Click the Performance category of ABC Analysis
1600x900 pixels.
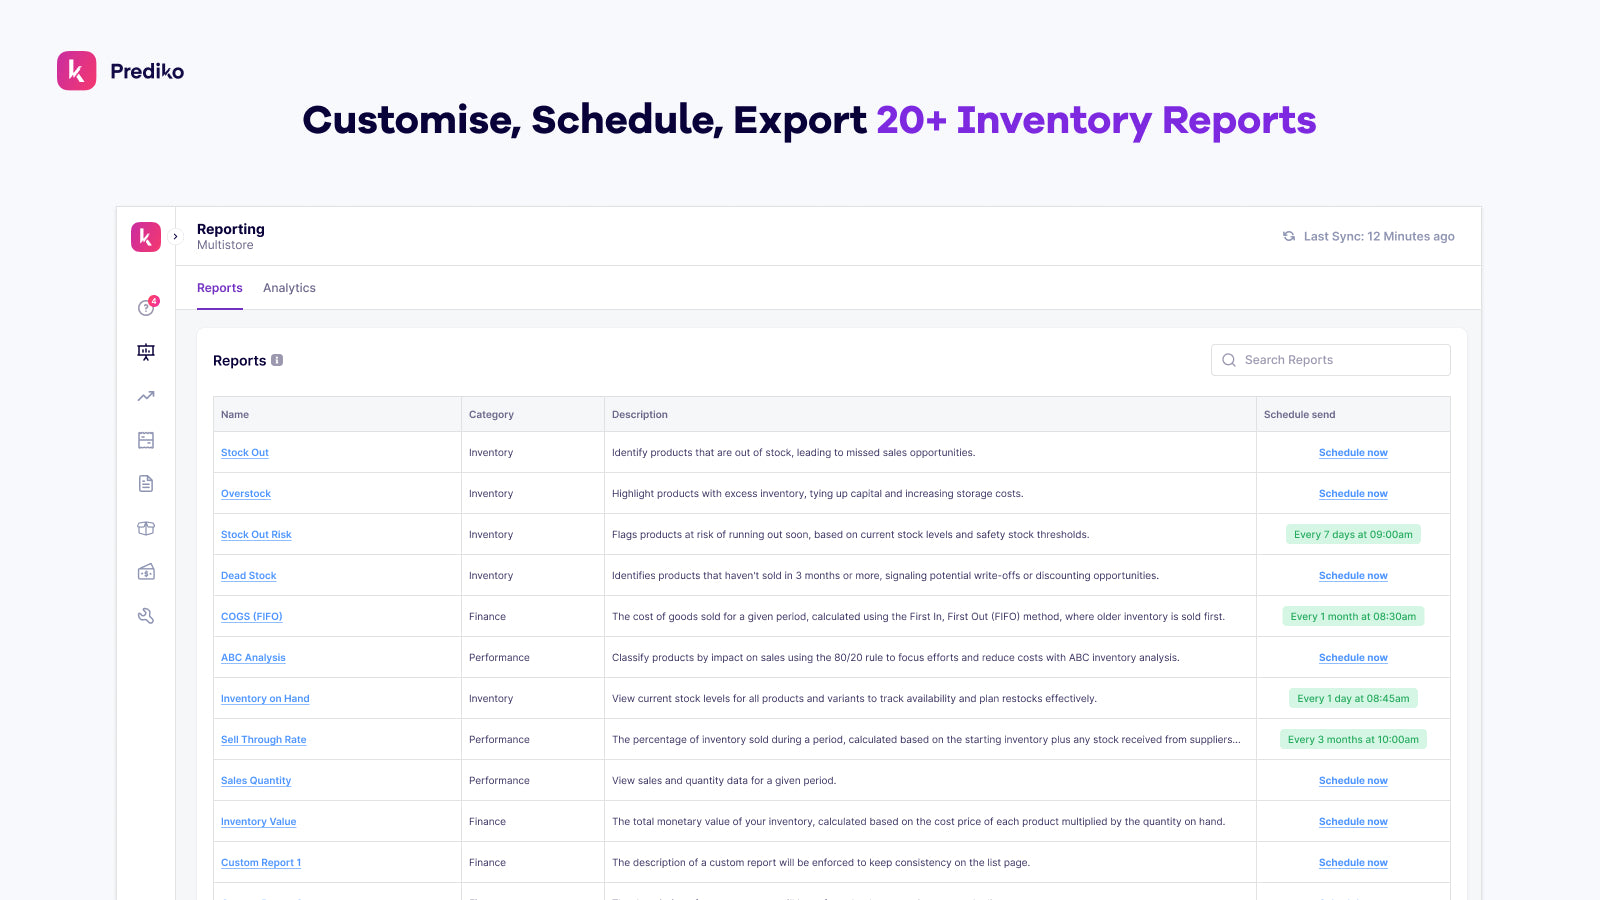pyautogui.click(x=499, y=658)
